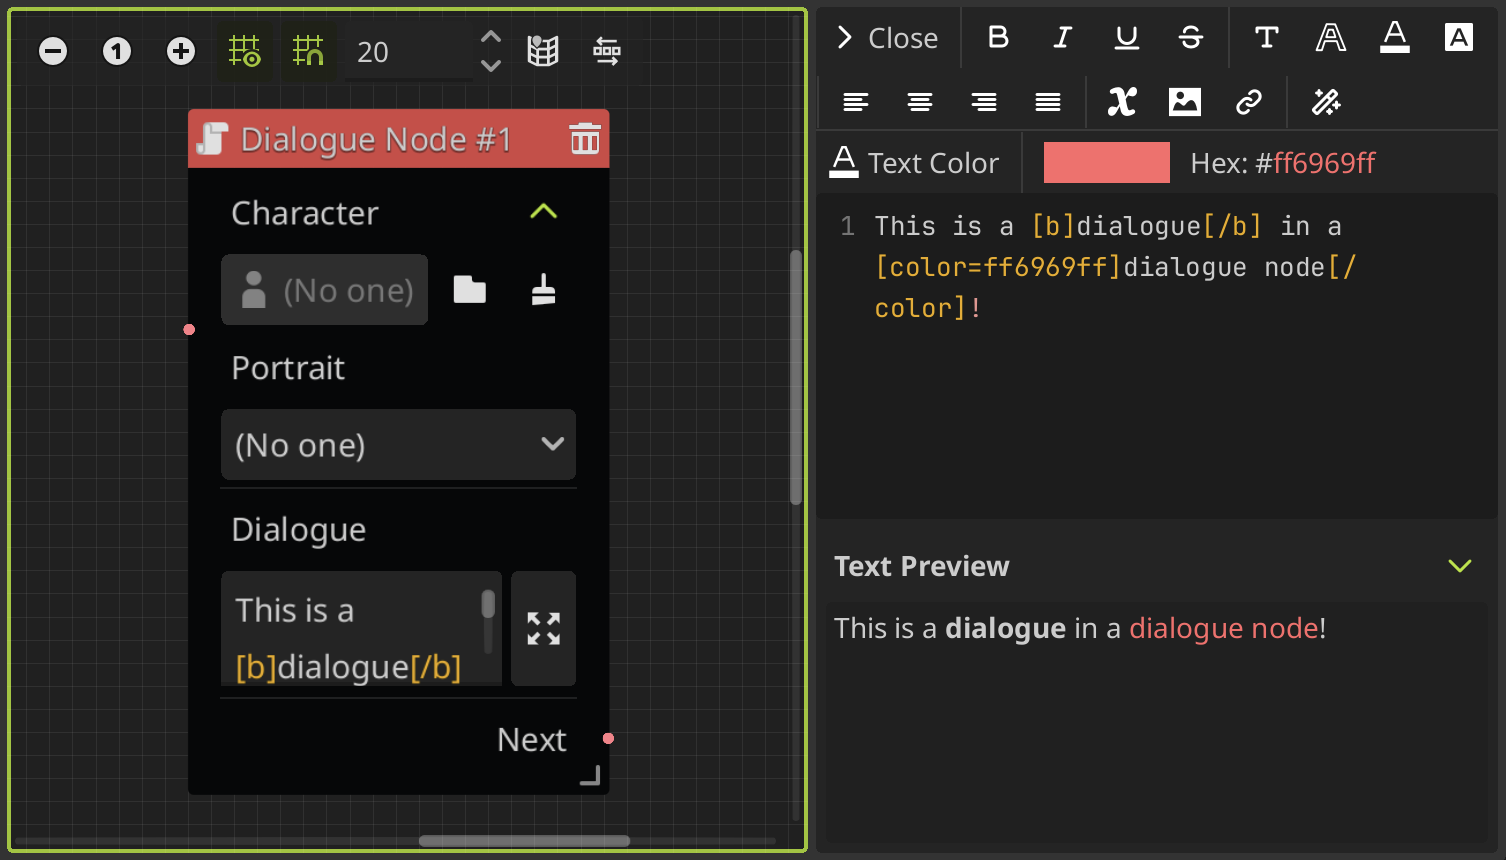Insert an image into the dialogue text
Image resolution: width=1506 pixels, height=860 pixels.
coord(1185,102)
